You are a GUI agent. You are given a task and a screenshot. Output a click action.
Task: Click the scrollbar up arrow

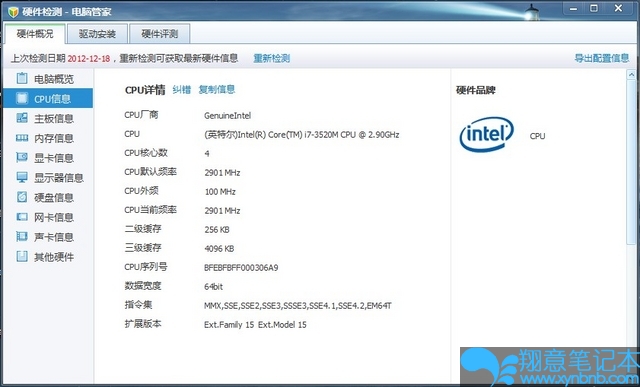[x=631, y=75]
